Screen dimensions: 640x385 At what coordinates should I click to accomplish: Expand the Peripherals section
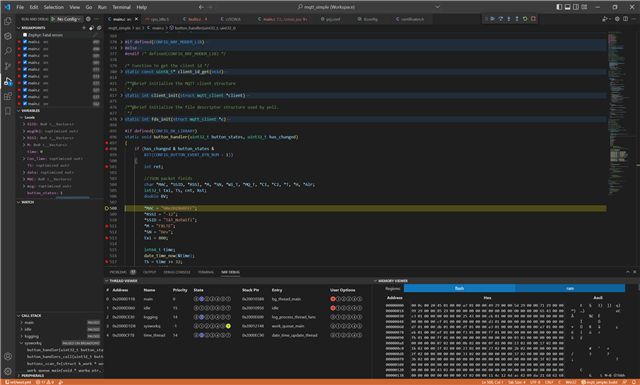click(x=19, y=375)
